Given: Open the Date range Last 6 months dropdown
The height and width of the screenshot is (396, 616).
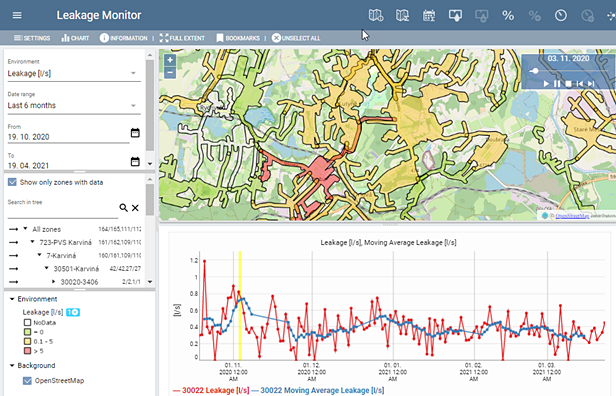Looking at the screenshot, I should click(x=74, y=105).
